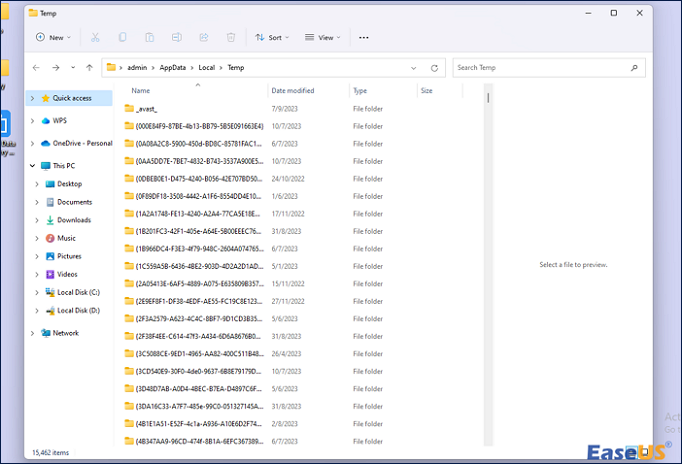Select Local Disk (C:) in sidebar

click(78, 292)
